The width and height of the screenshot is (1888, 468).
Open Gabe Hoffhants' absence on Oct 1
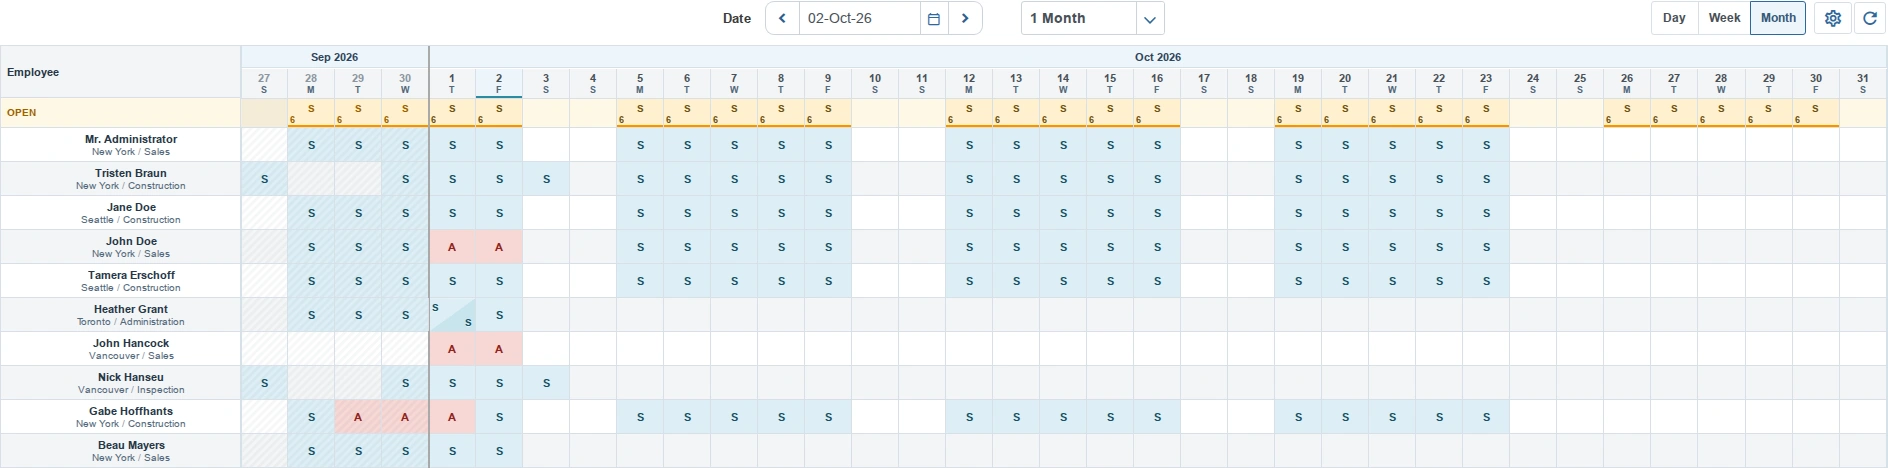(452, 417)
